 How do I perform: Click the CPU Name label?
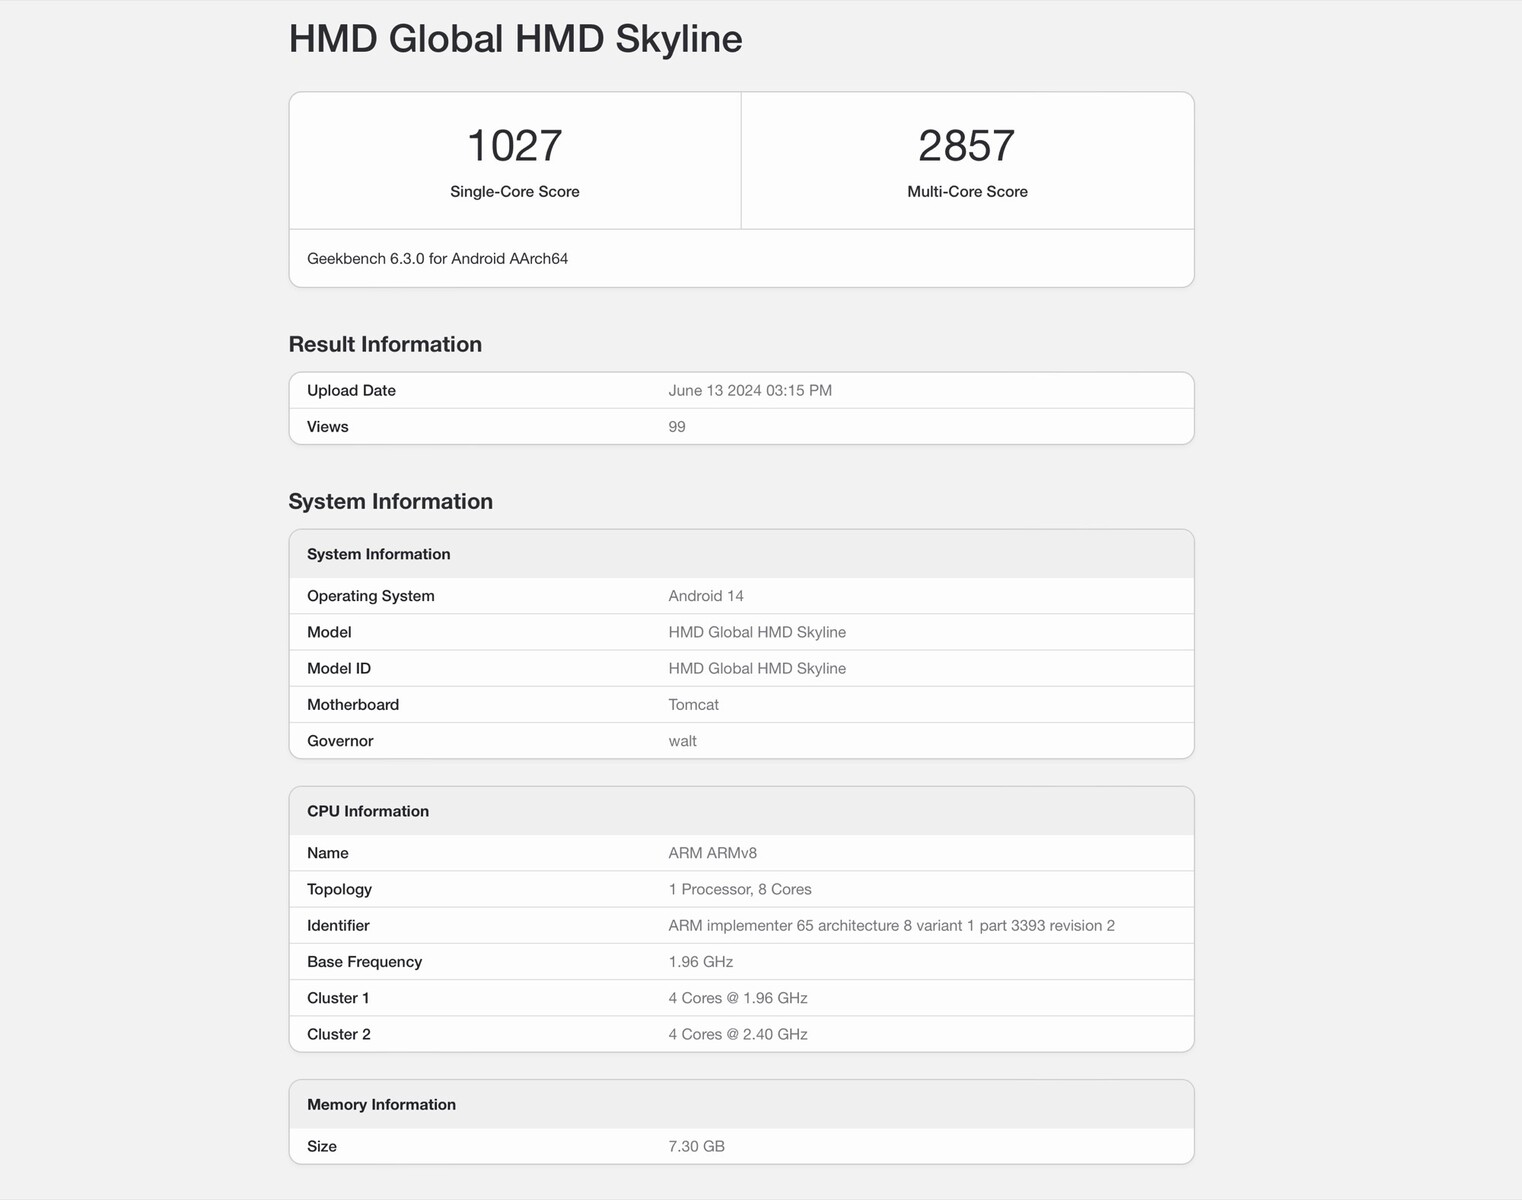pyautogui.click(x=328, y=853)
